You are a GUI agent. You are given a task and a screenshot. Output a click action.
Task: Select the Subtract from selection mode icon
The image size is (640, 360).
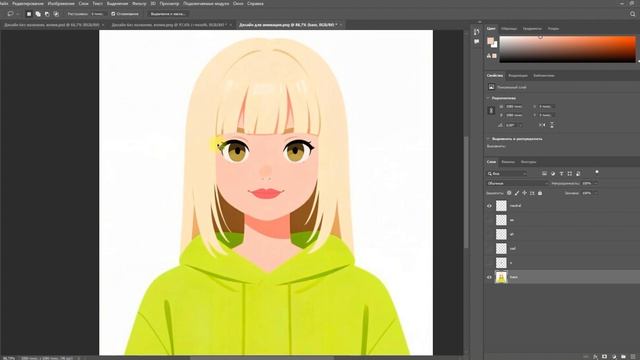coord(47,14)
